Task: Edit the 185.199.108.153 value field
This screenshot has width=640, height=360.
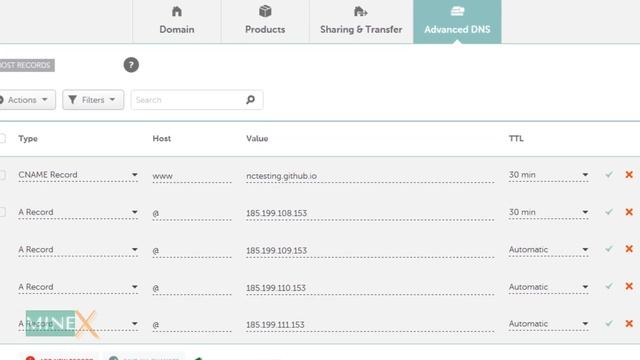Action: point(370,213)
